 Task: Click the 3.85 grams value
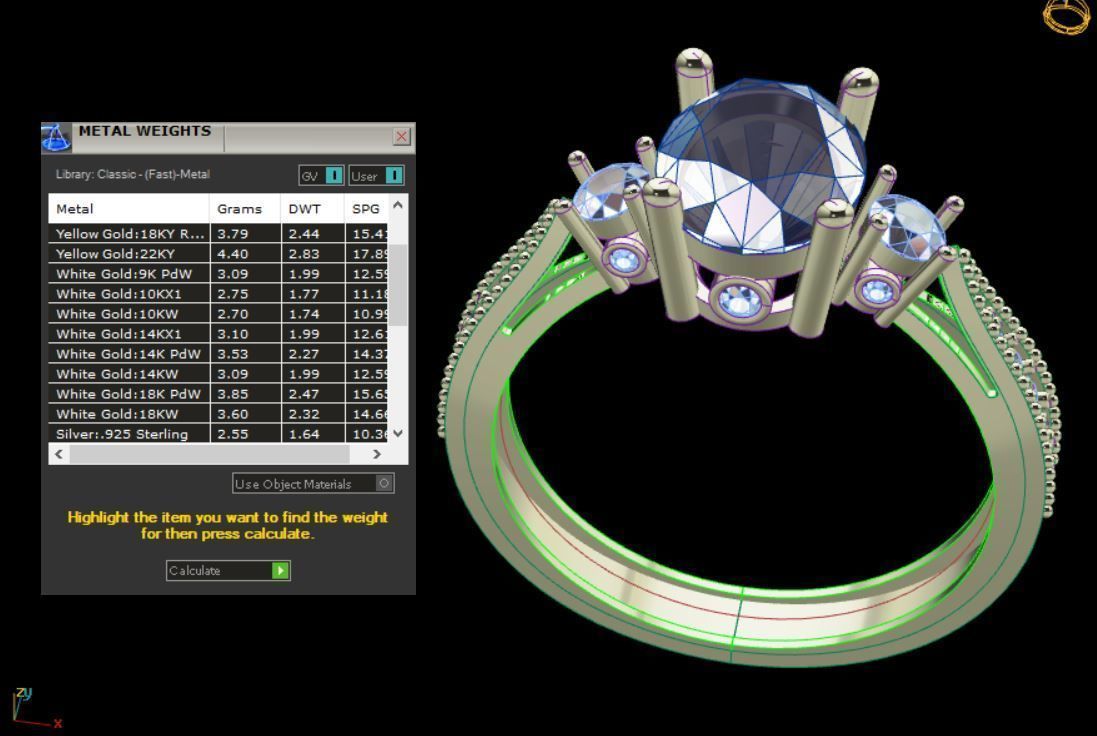[232, 394]
